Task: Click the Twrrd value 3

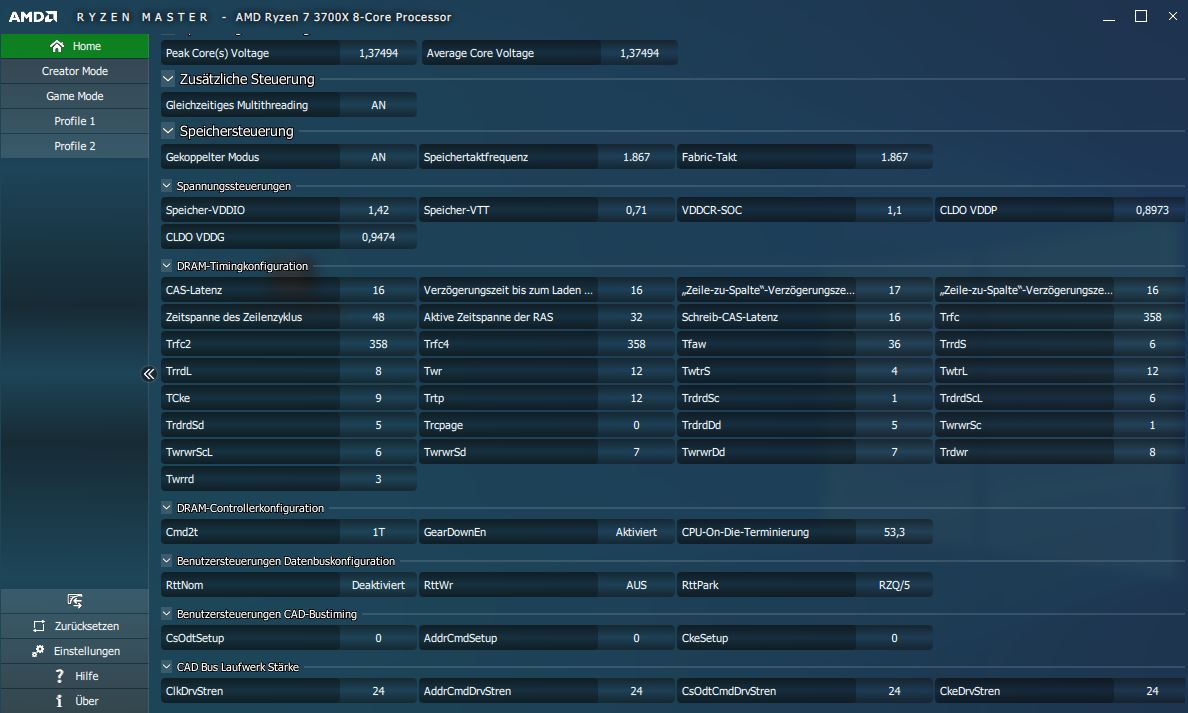Action: pos(378,479)
